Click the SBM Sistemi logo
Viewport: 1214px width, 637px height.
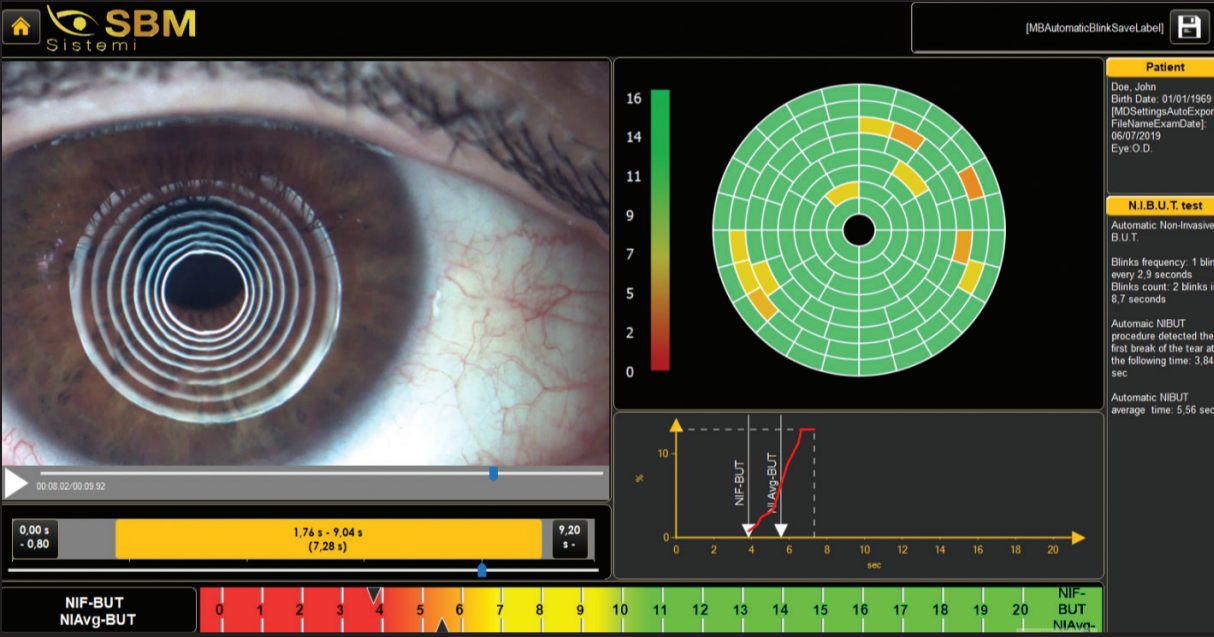pyautogui.click(x=120, y=28)
